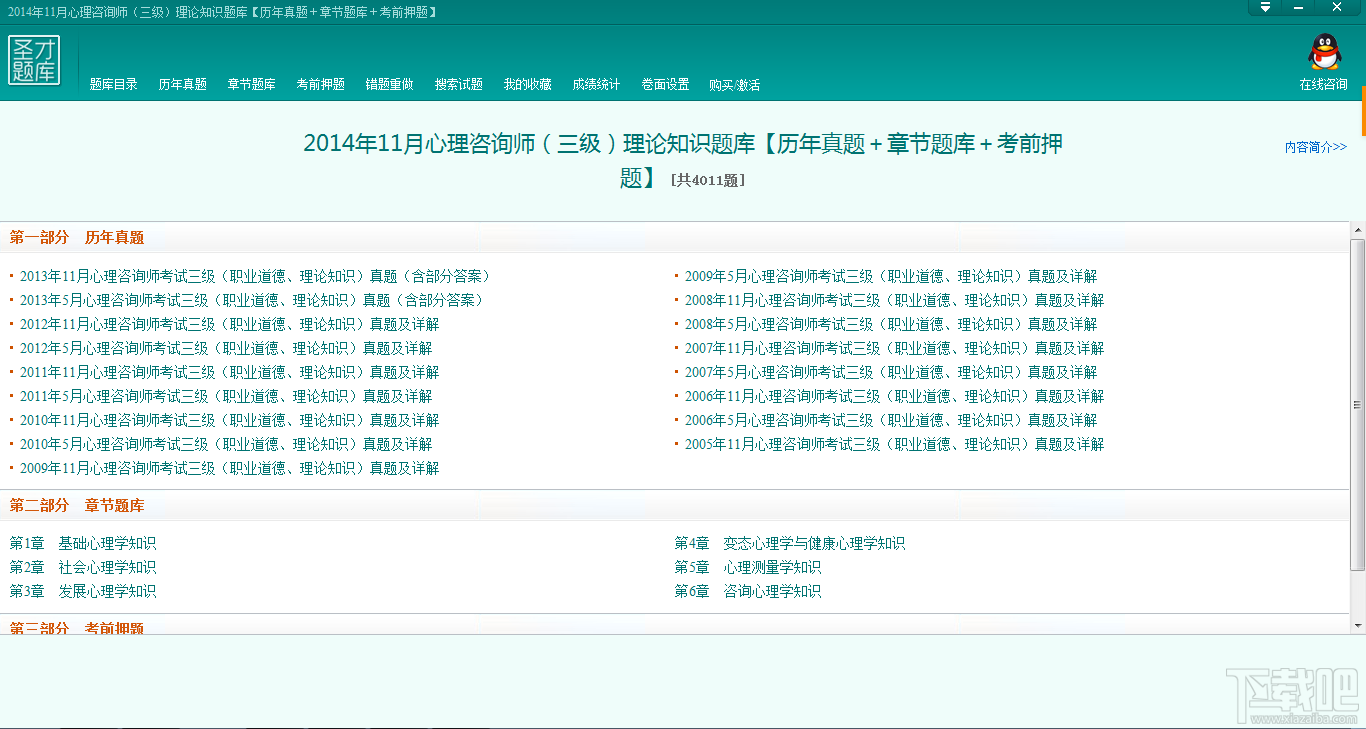View 我的收藏 favorites
This screenshot has width=1366, height=729.
tap(528, 85)
